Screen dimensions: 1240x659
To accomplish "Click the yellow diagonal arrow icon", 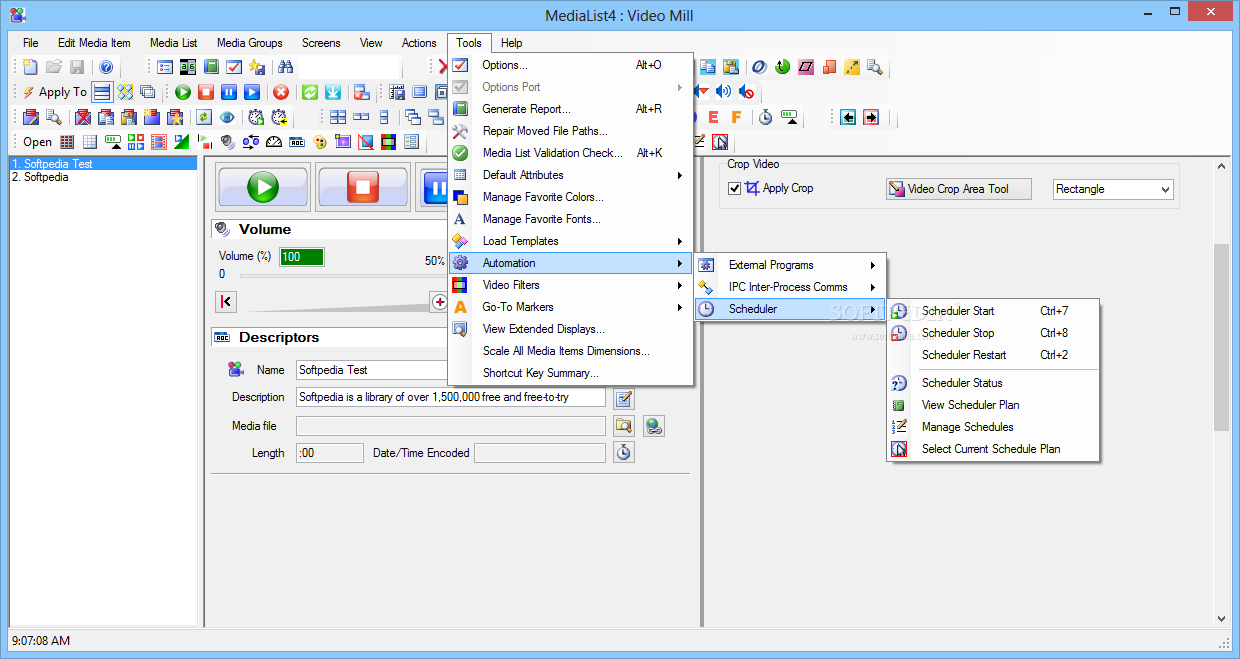I will 852,67.
